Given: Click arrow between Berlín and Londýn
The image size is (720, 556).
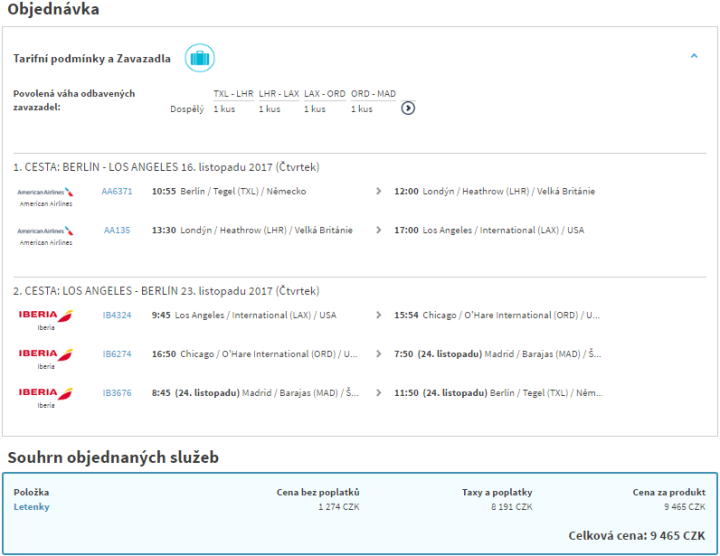Looking at the screenshot, I should 378,191.
